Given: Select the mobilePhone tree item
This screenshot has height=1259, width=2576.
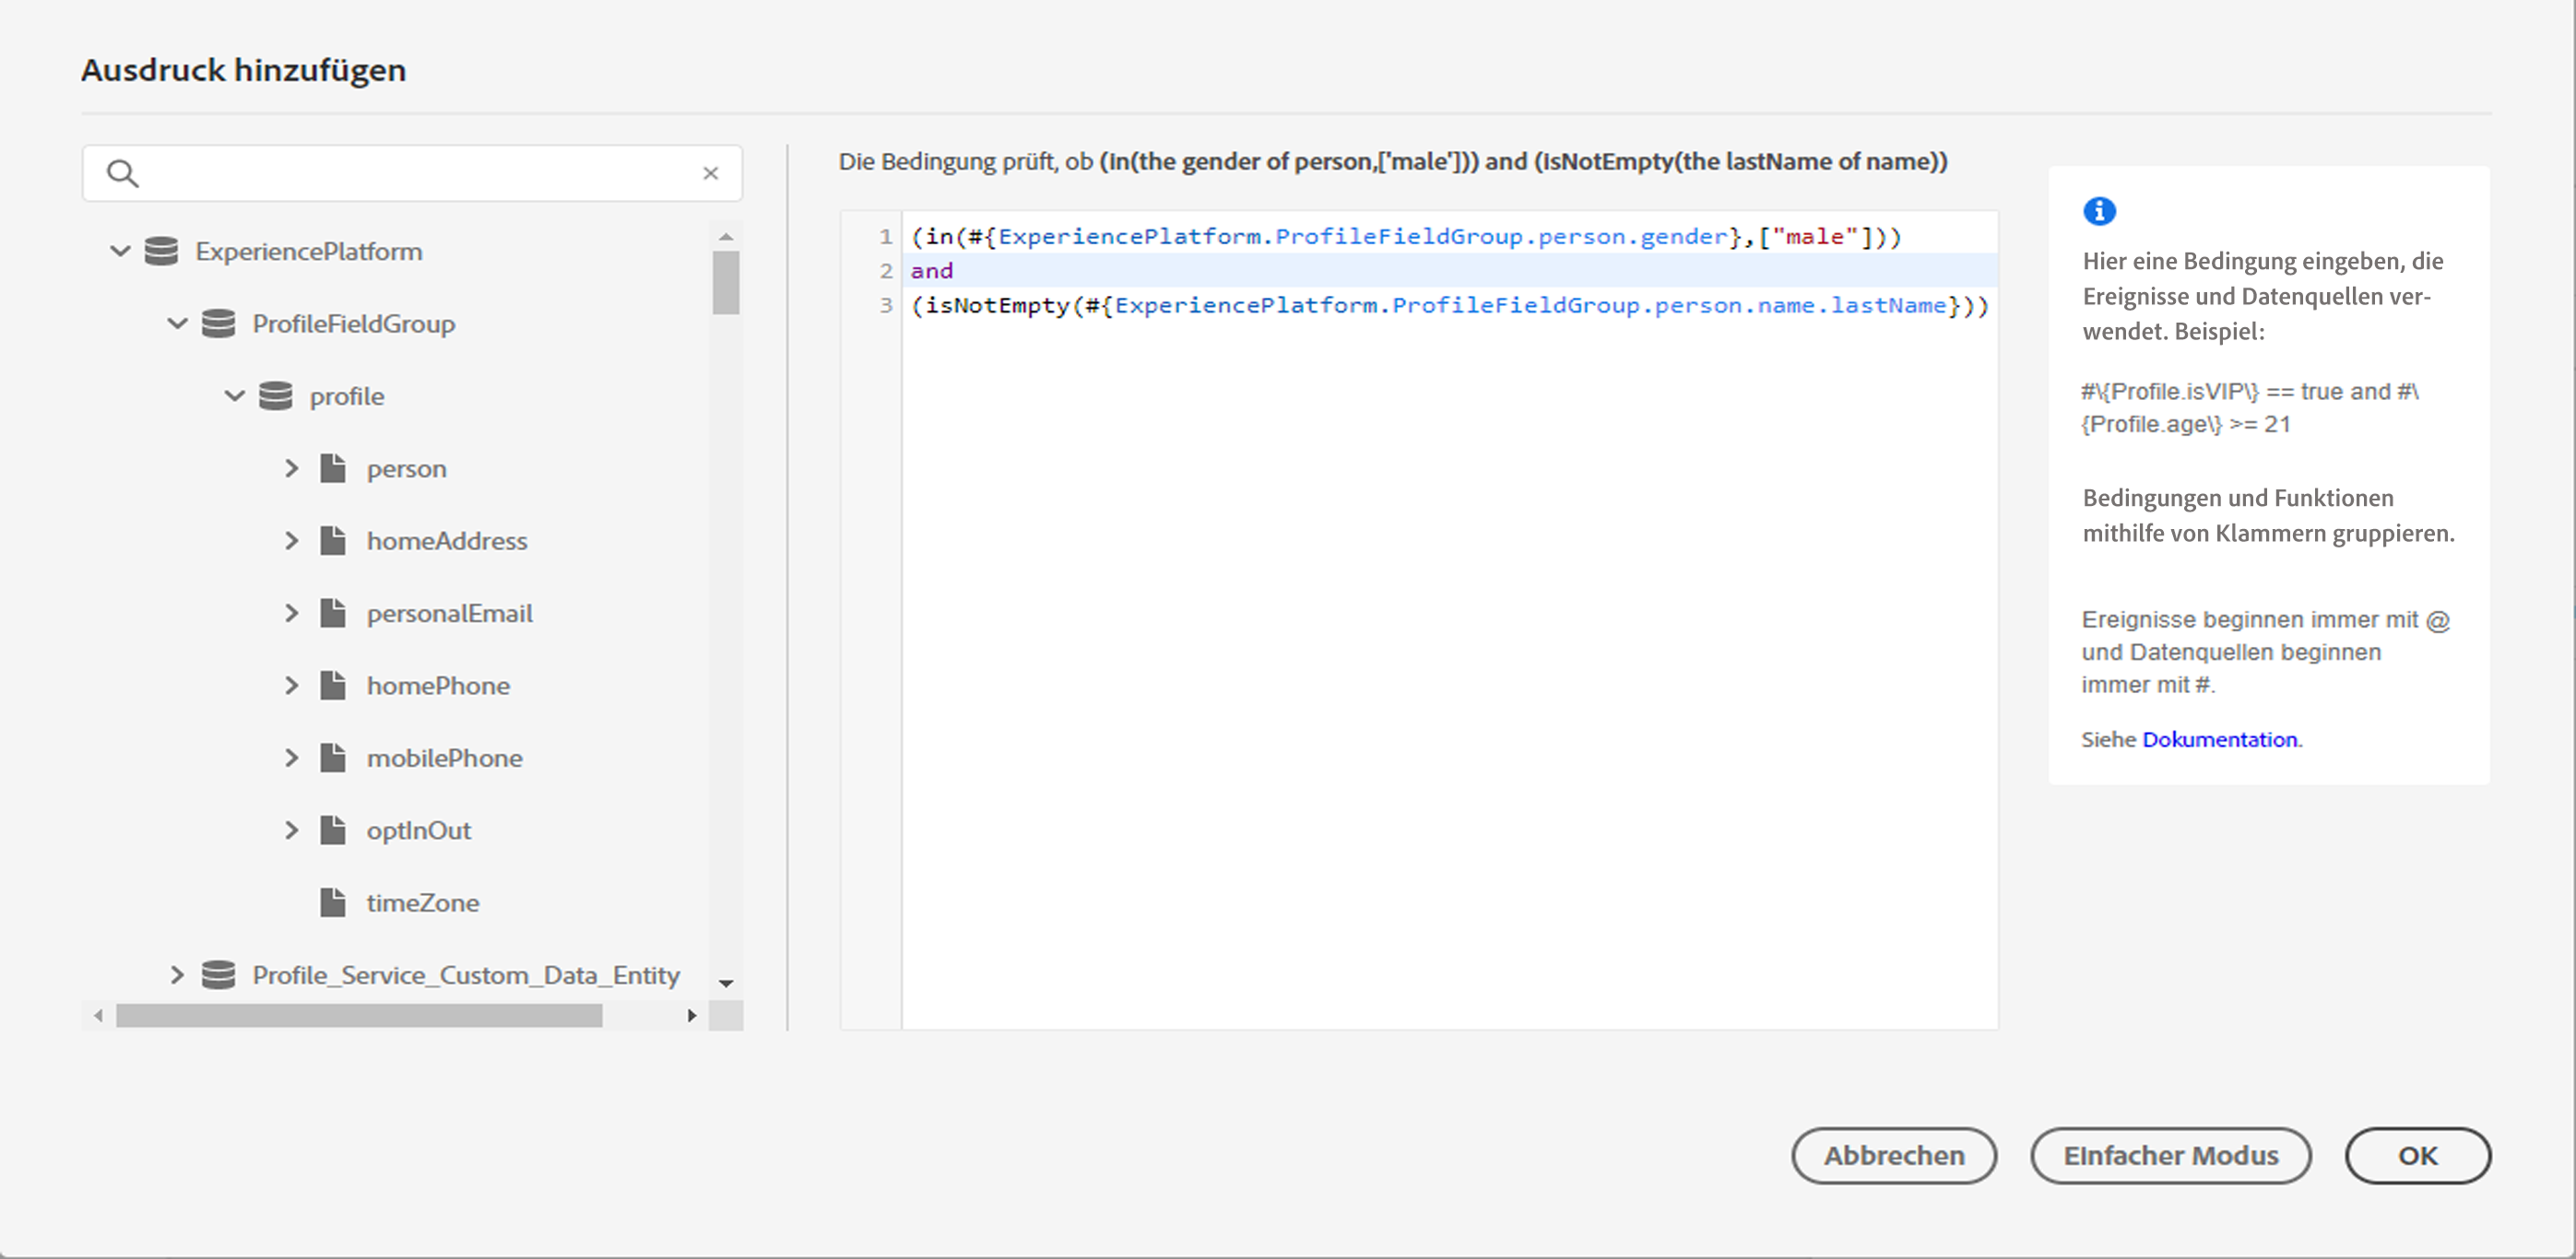Looking at the screenshot, I should click(x=444, y=759).
